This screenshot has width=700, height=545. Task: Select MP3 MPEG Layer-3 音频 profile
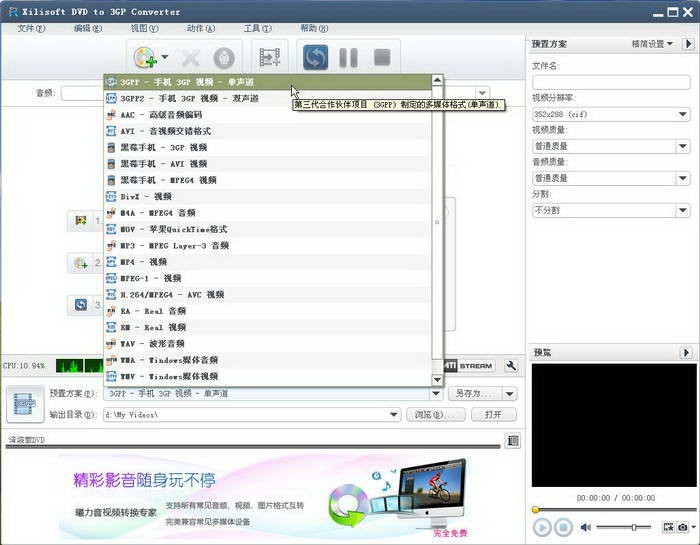(x=268, y=245)
